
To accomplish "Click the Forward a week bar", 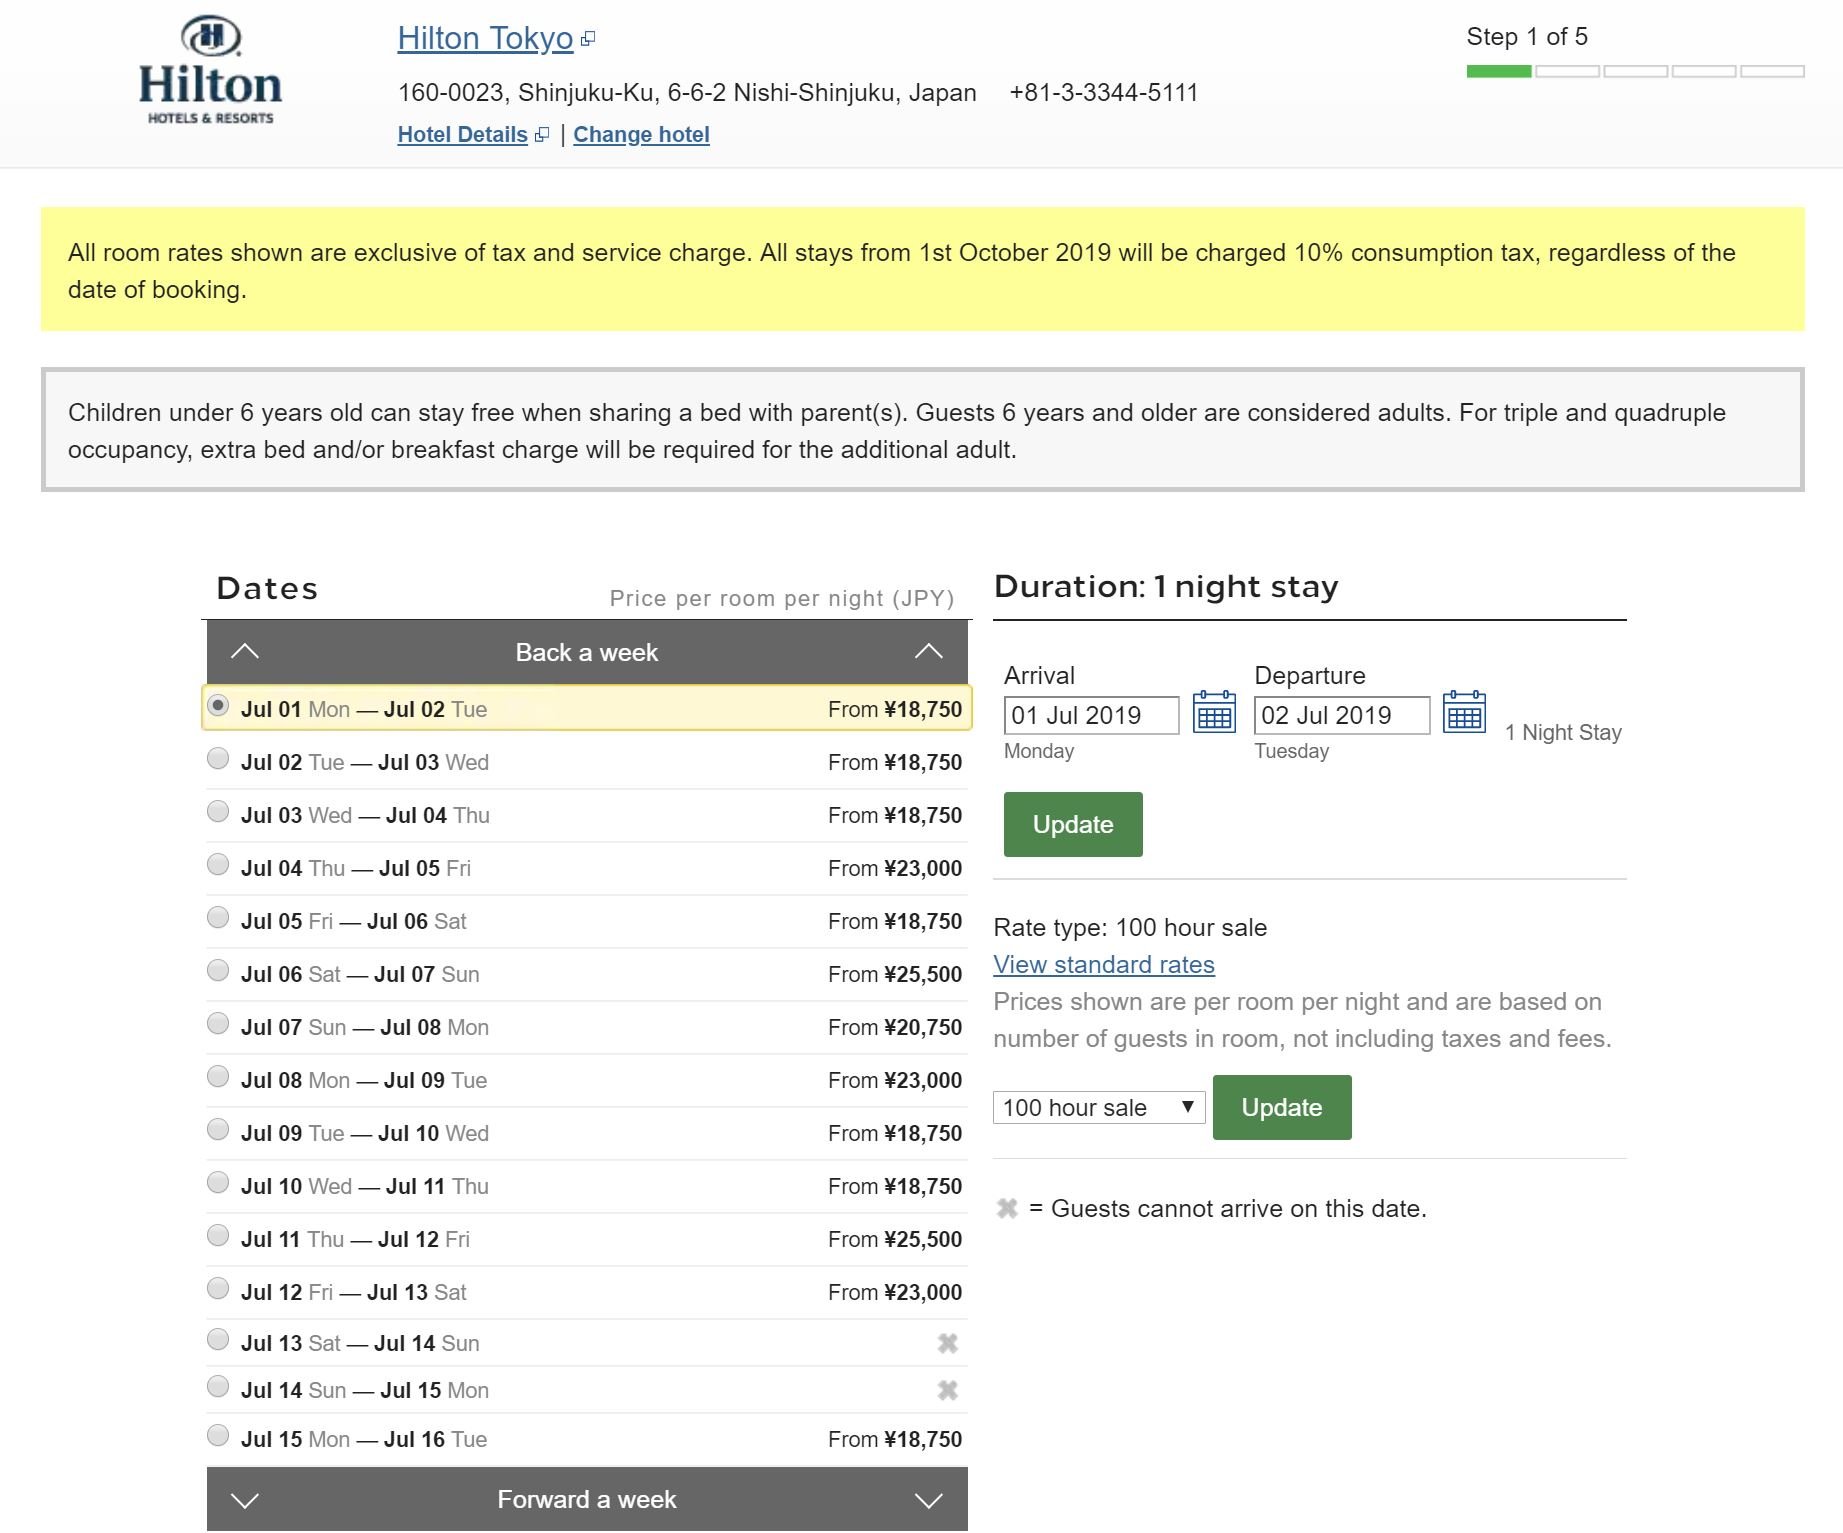I will [x=587, y=1499].
